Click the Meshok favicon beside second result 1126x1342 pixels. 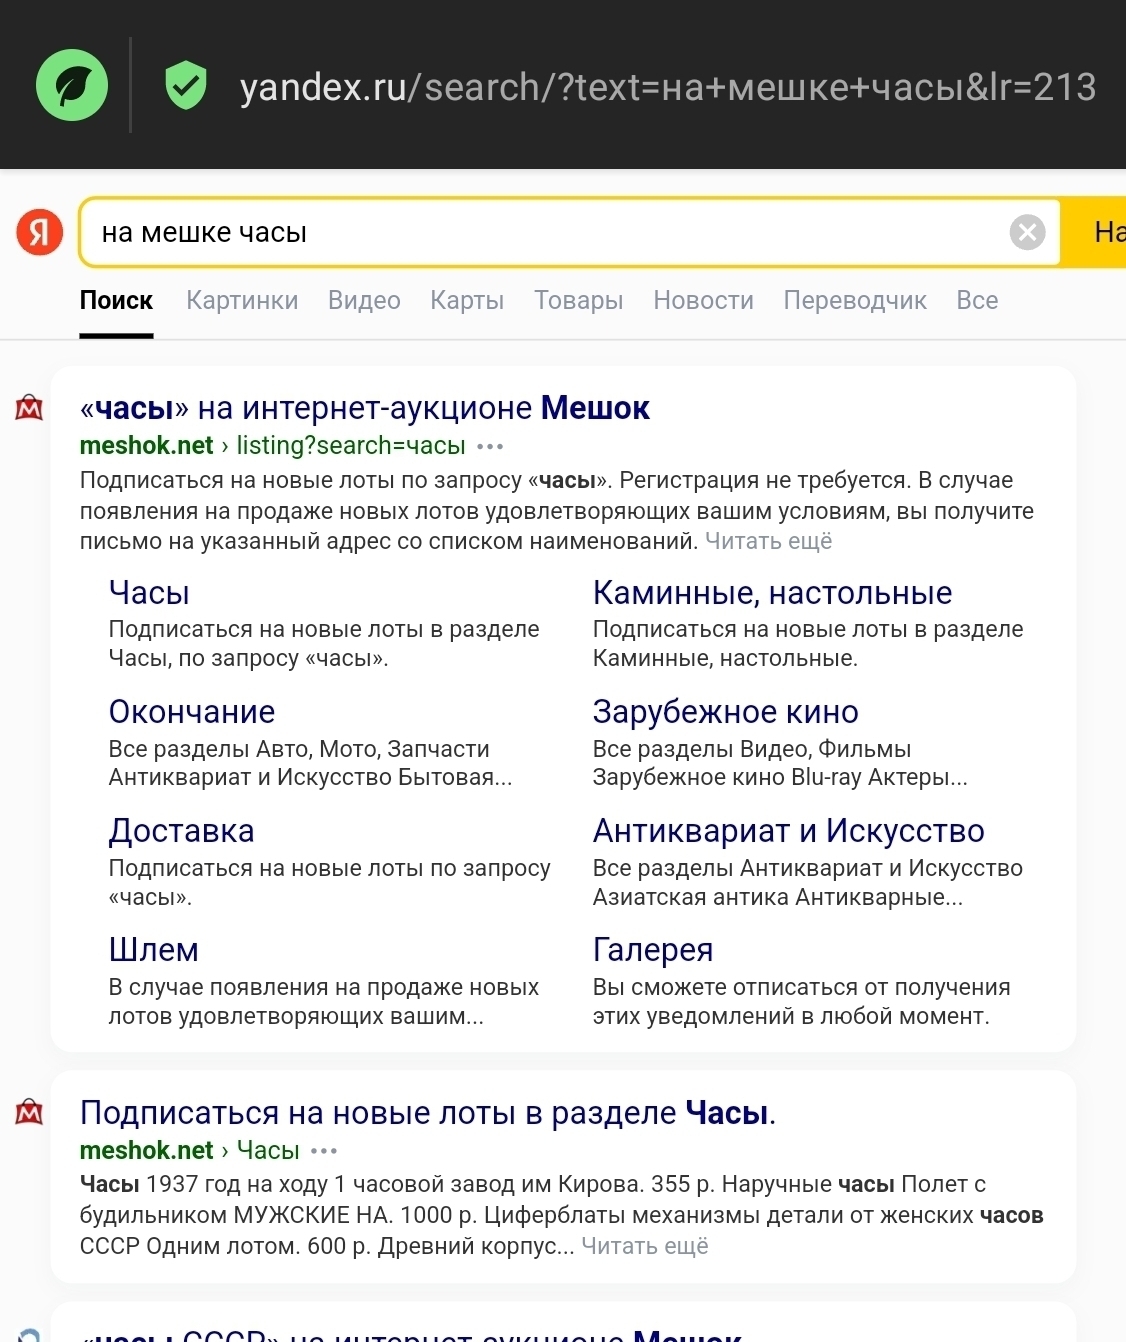pos(30,1111)
